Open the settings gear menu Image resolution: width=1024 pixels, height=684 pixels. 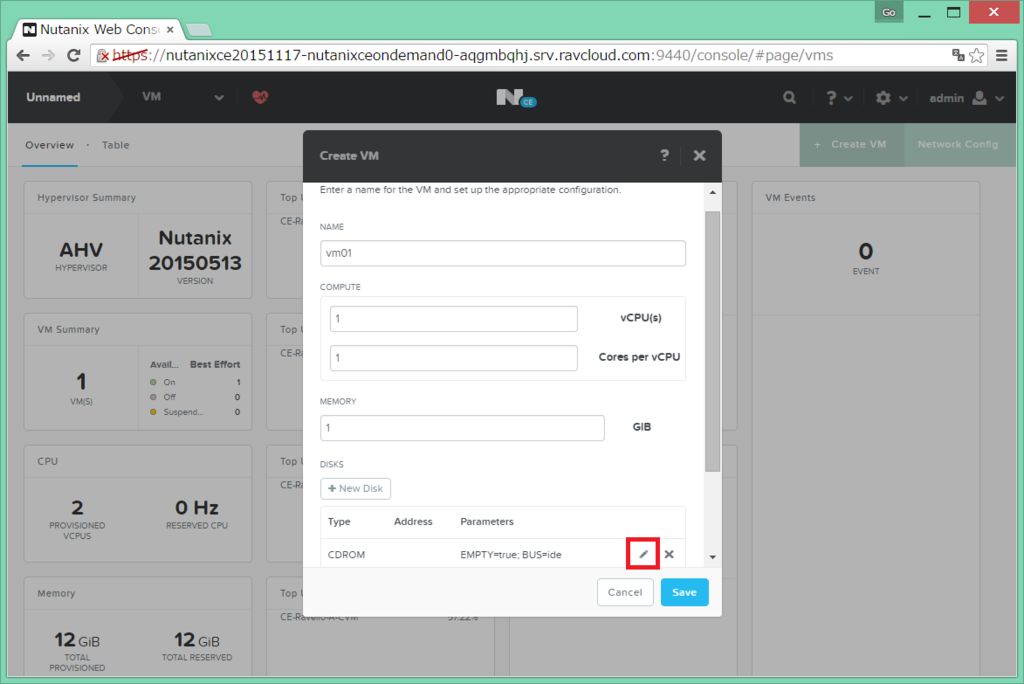point(891,98)
